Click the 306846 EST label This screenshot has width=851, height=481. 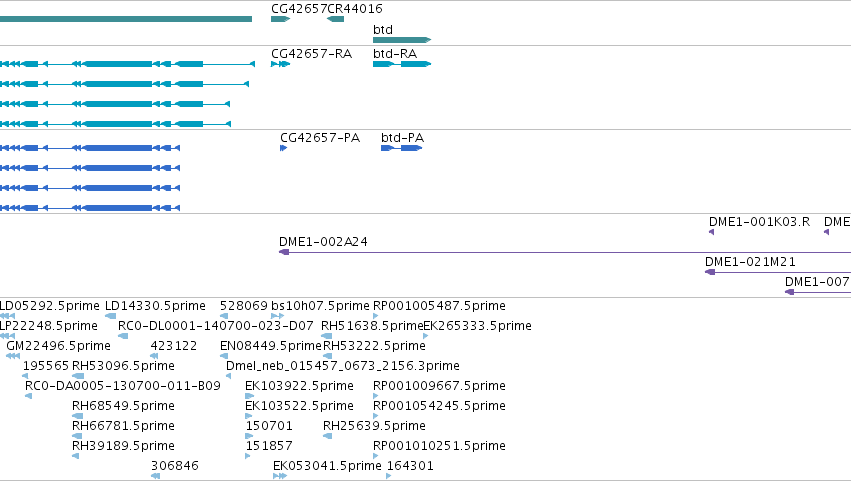coord(175,467)
